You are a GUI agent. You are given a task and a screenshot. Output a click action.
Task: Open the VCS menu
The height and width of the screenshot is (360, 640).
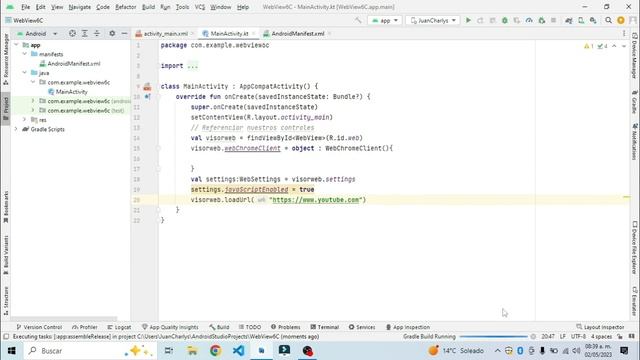200,7
